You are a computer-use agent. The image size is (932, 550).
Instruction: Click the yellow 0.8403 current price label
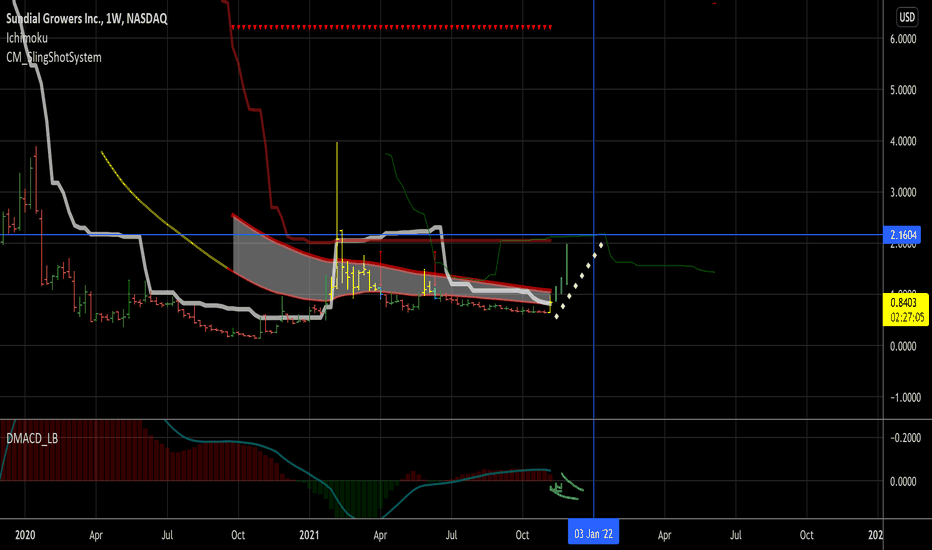click(x=906, y=309)
